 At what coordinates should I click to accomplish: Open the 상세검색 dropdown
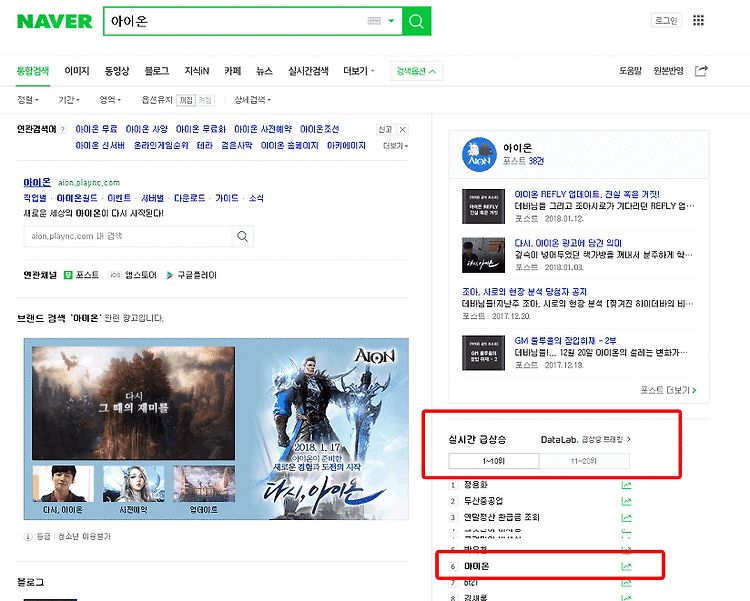[253, 100]
